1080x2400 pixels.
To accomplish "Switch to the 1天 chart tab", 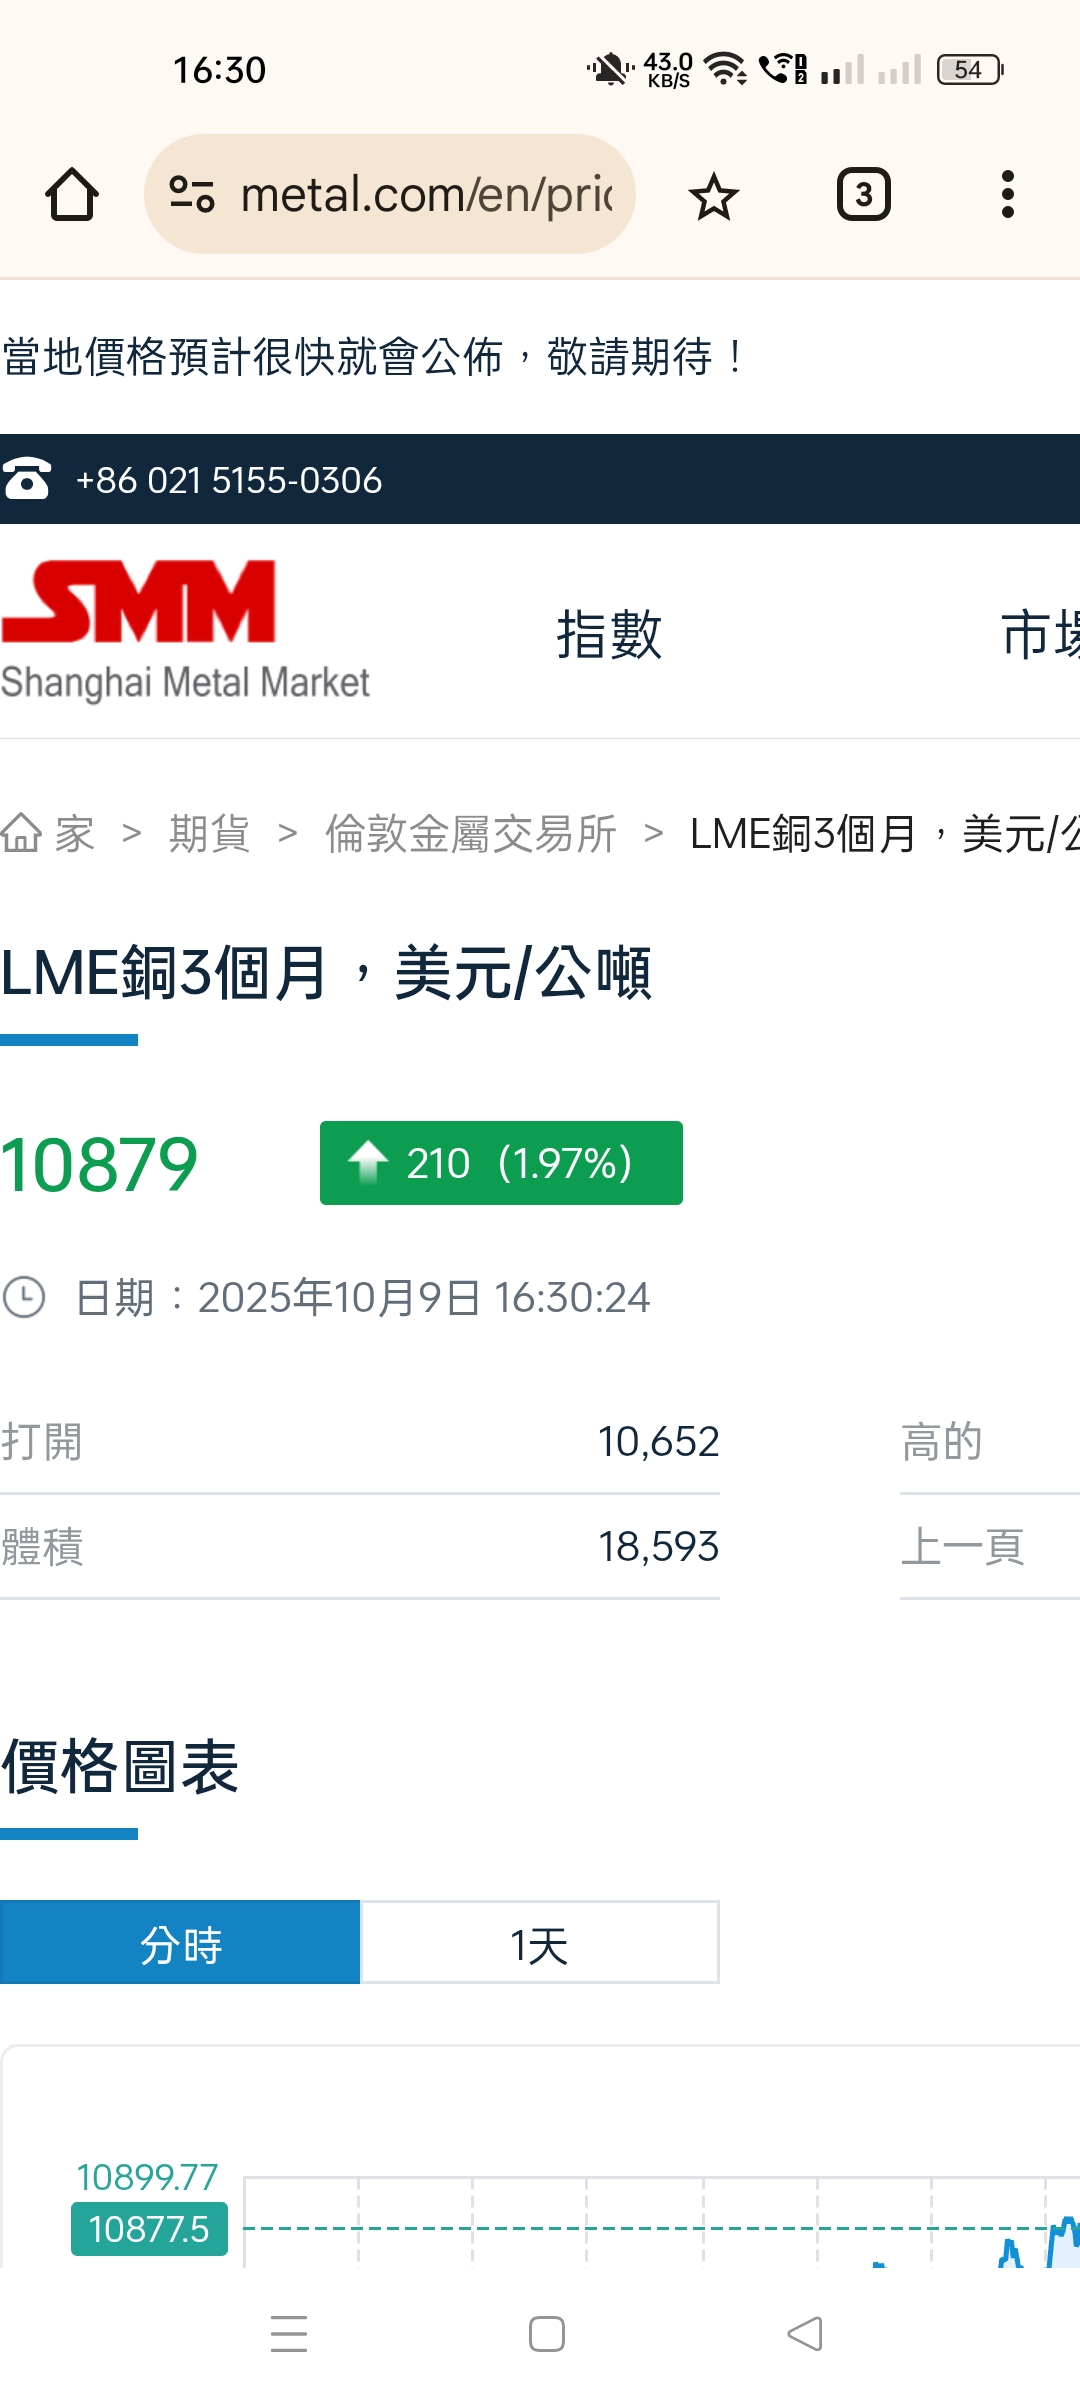I will (540, 1942).
